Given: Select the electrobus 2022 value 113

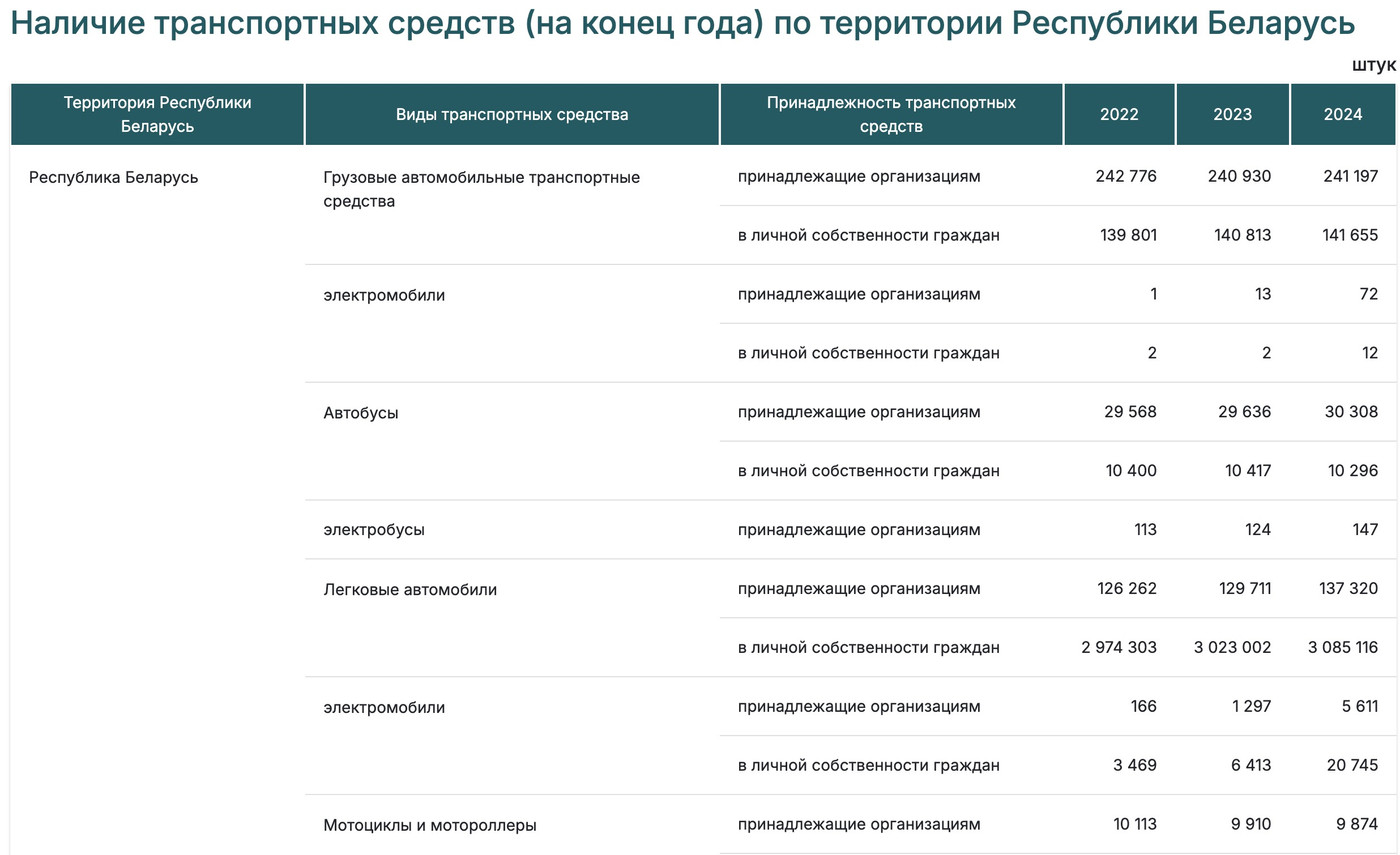Looking at the screenshot, I should click(1144, 530).
